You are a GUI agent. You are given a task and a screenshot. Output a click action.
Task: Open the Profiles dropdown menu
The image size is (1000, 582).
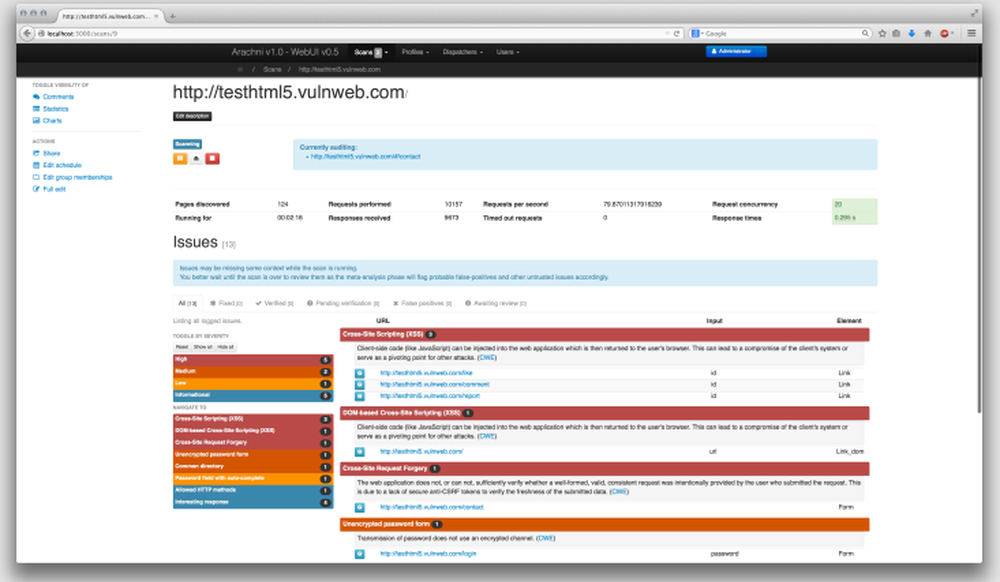pyautogui.click(x=415, y=52)
